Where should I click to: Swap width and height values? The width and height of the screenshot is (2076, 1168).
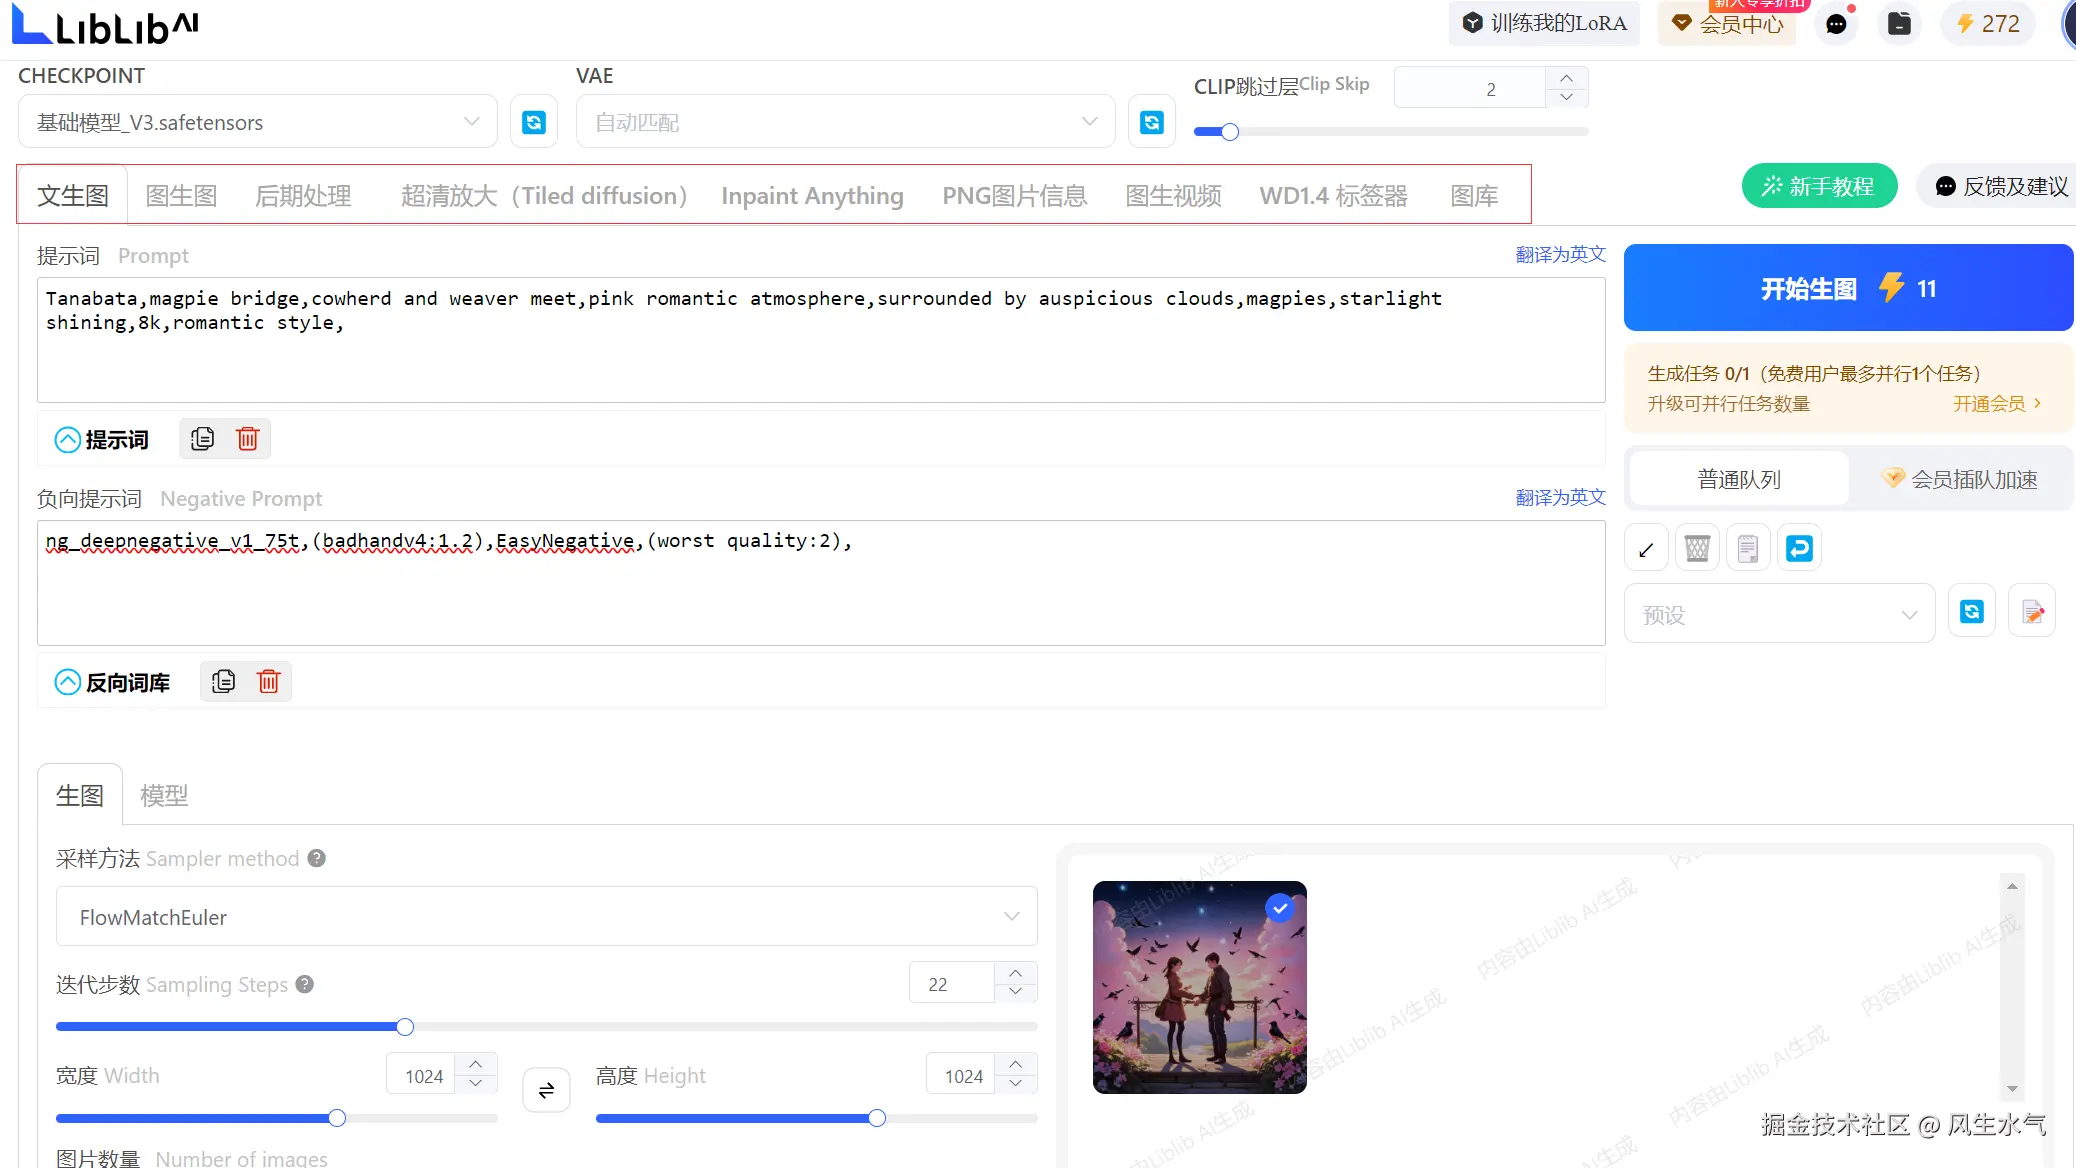(x=546, y=1090)
